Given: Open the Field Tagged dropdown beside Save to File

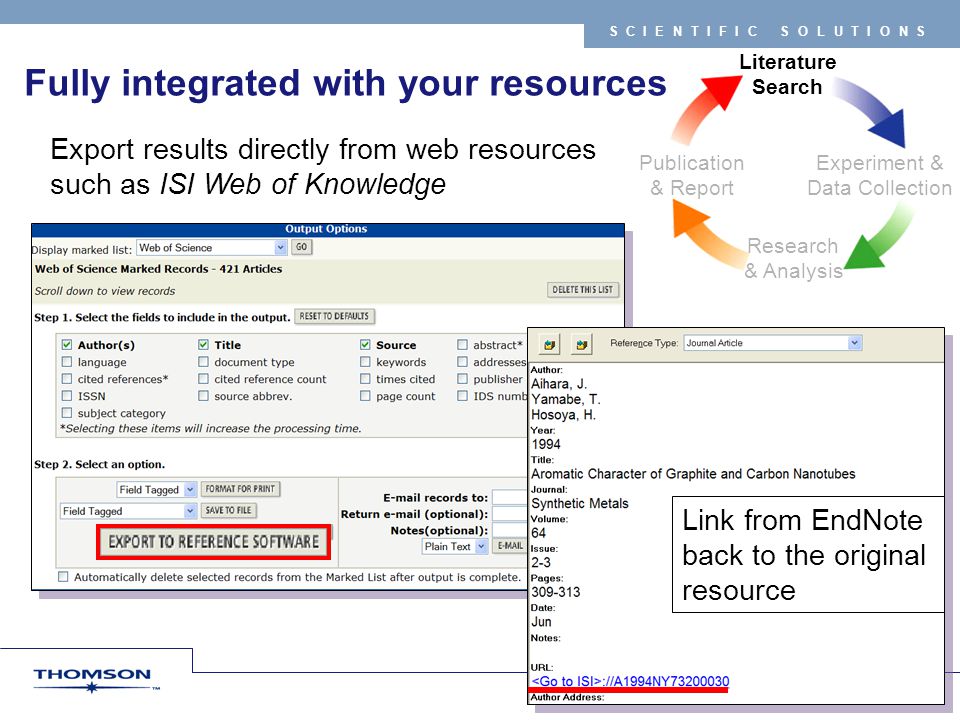Looking at the screenshot, I should (129, 511).
